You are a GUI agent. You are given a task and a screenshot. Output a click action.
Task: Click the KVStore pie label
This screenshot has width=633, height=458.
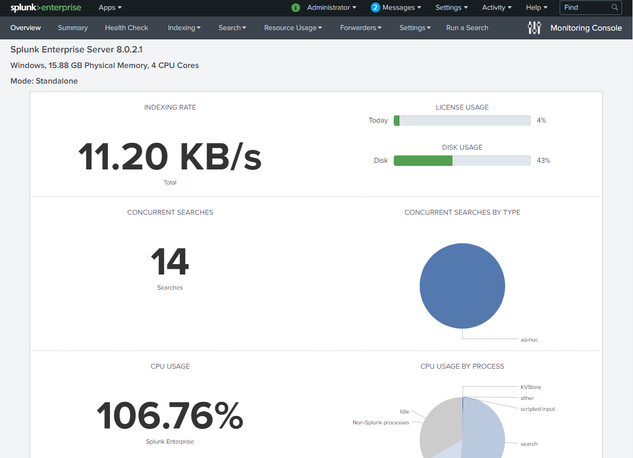point(530,387)
